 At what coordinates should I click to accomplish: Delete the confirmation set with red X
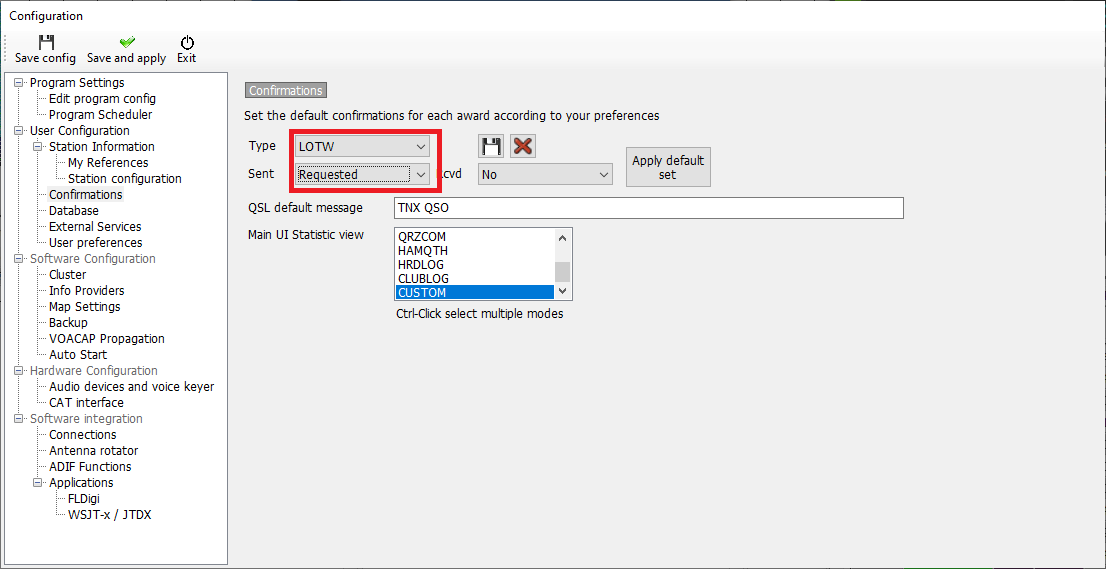pos(523,147)
